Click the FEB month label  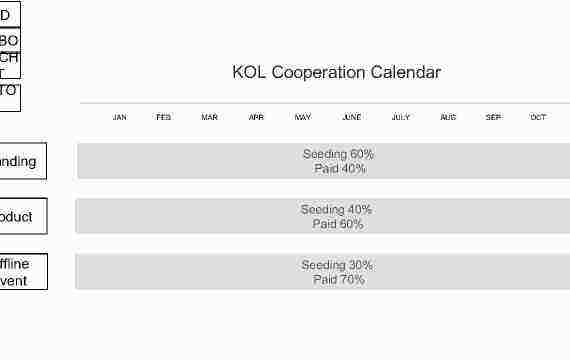click(164, 117)
